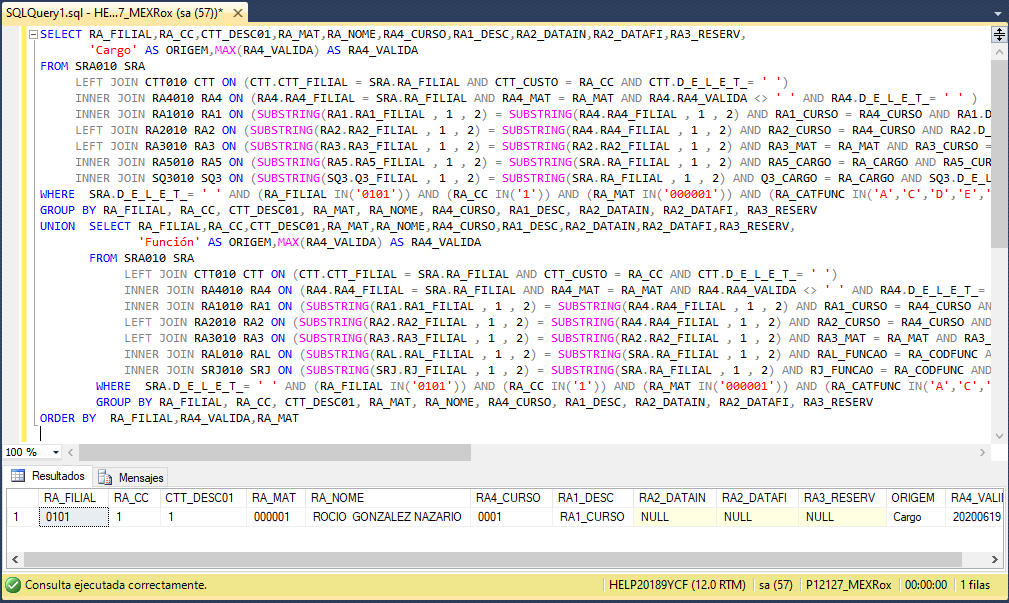Click the cell ROCIO GONZALEZ NAZARIO

click(x=388, y=517)
